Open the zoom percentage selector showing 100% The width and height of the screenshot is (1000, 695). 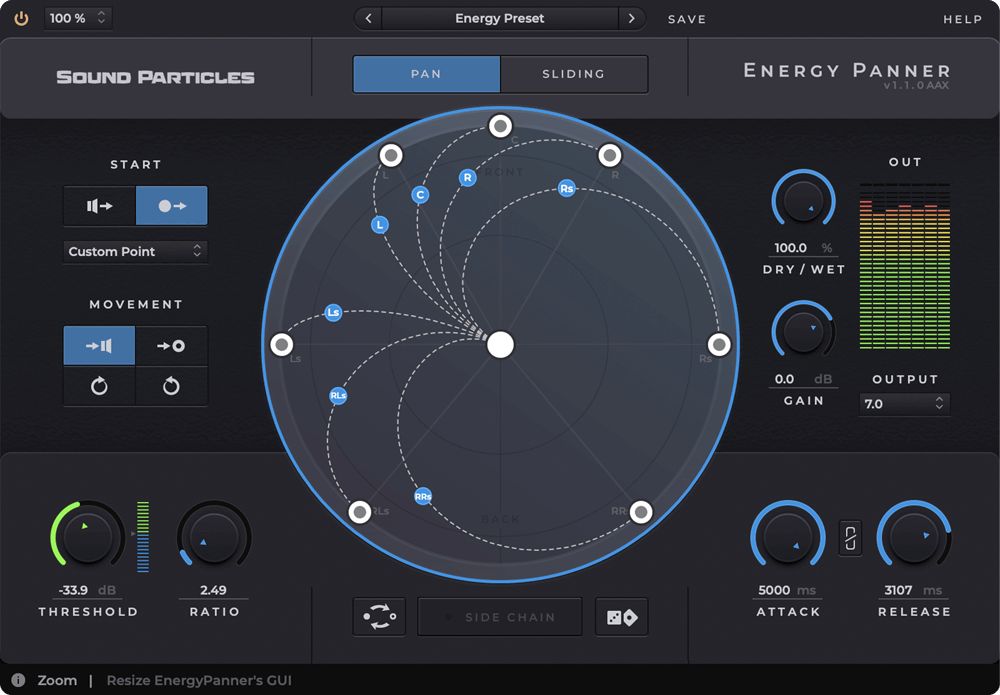78,17
